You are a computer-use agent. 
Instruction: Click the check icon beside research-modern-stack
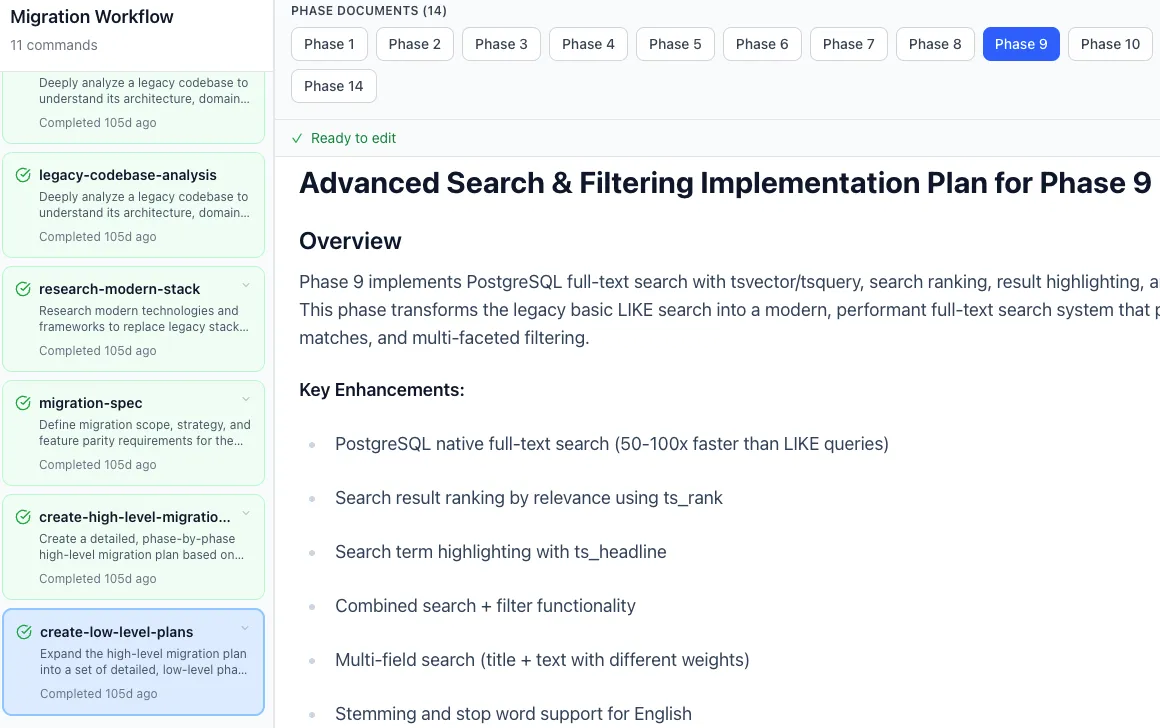point(23,289)
